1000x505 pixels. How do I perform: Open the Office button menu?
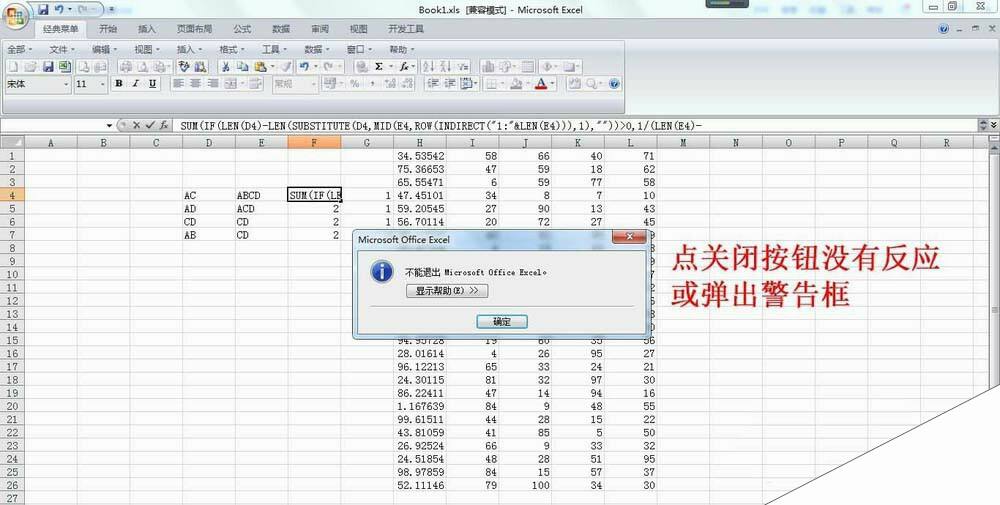point(15,16)
